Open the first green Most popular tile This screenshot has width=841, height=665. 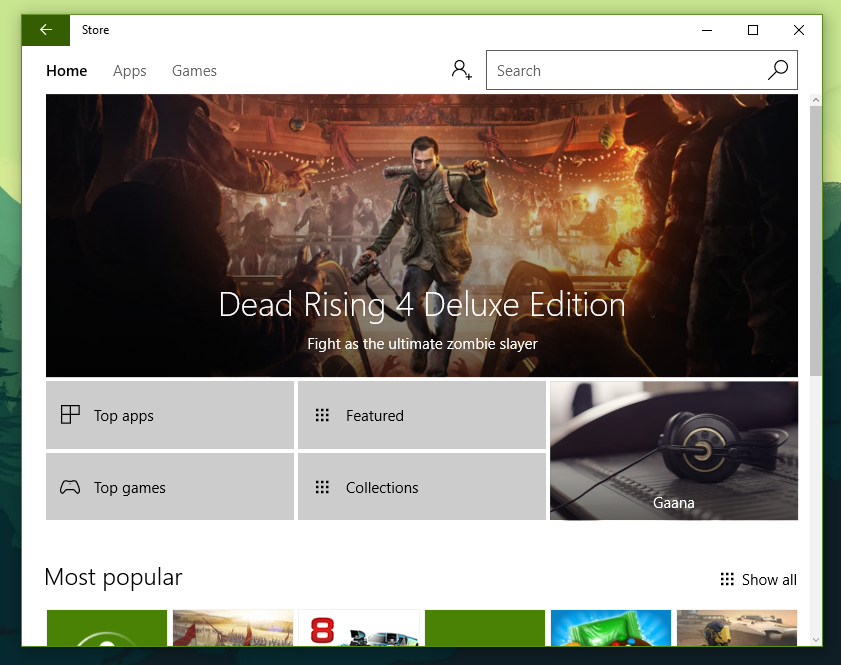tap(107, 628)
